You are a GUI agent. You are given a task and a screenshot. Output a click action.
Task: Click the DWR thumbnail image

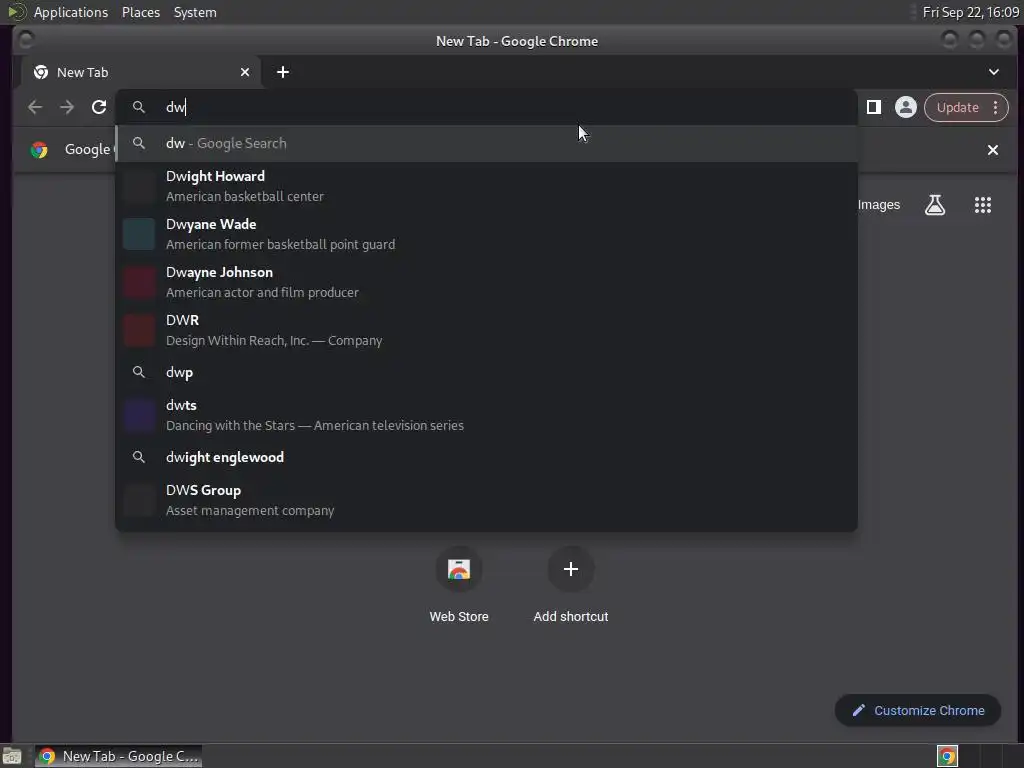[139, 330]
